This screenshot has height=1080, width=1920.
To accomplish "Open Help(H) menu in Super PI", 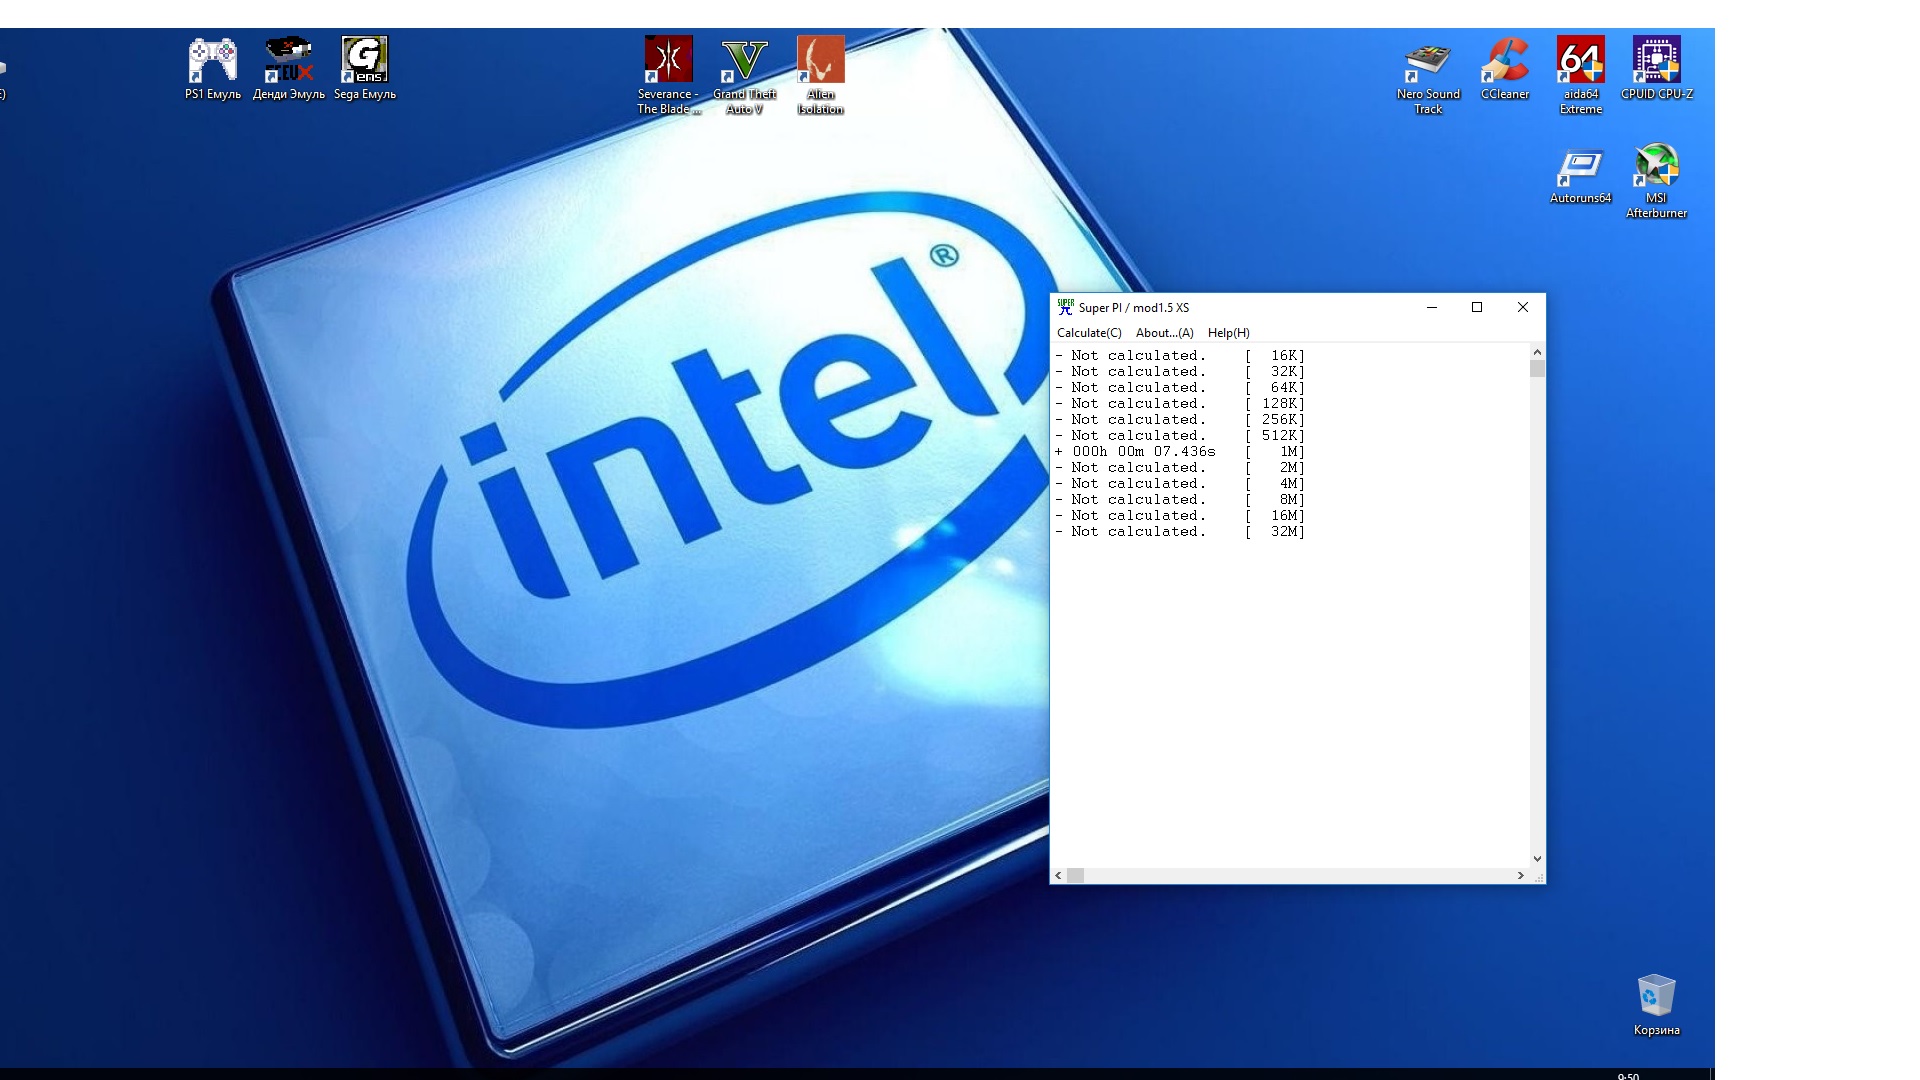I will coord(1228,333).
